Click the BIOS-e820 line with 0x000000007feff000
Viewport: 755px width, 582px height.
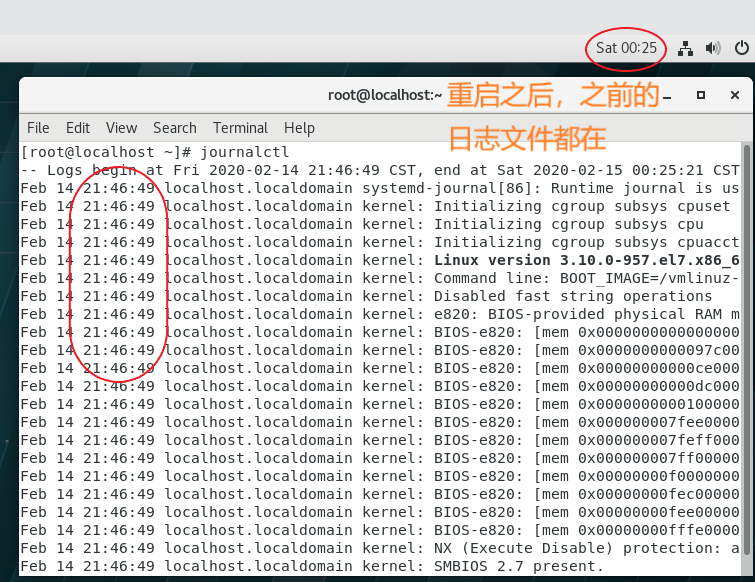[380, 440]
